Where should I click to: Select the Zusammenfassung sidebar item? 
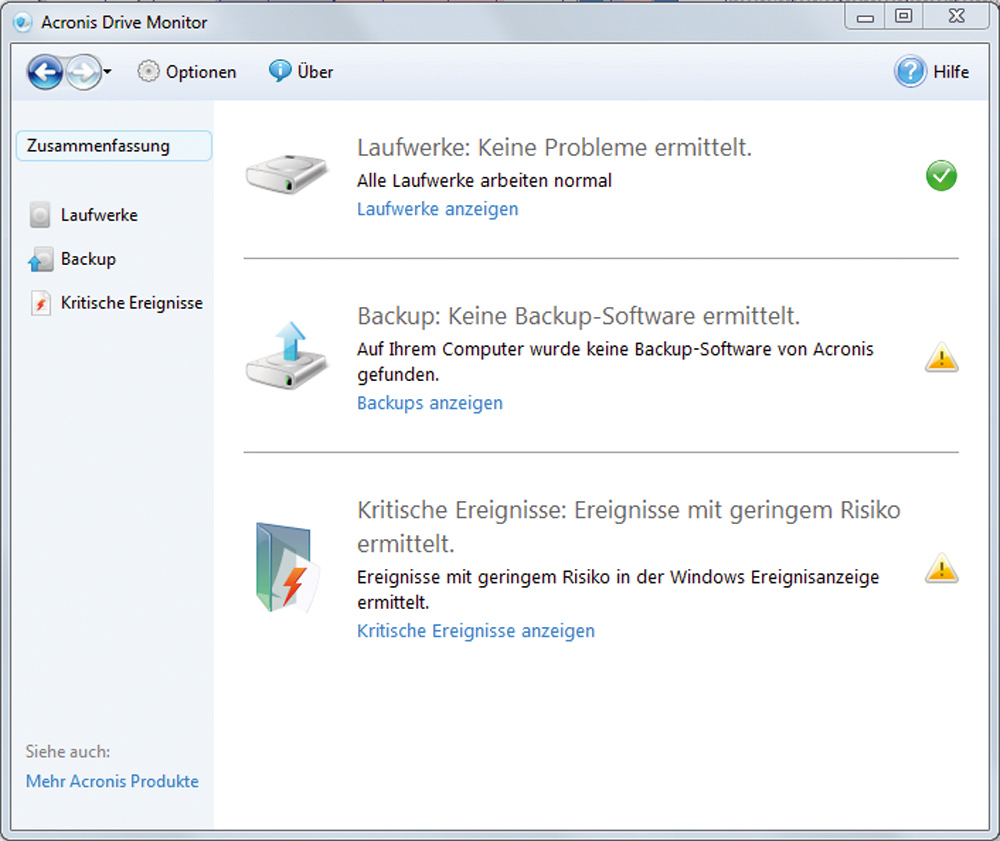pyautogui.click(x=114, y=146)
